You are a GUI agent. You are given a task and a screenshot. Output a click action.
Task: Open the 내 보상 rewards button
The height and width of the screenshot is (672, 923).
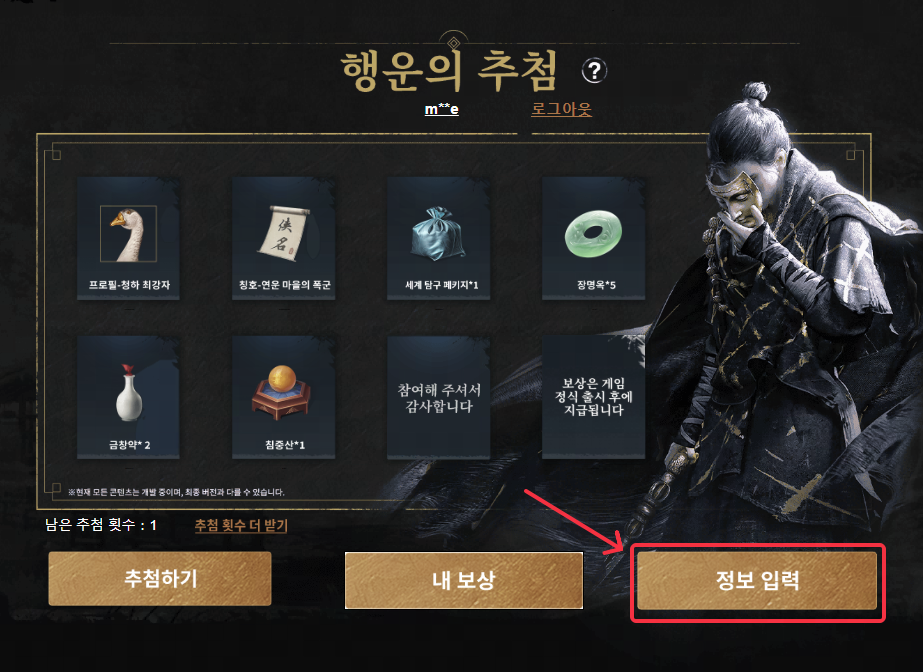(x=464, y=580)
